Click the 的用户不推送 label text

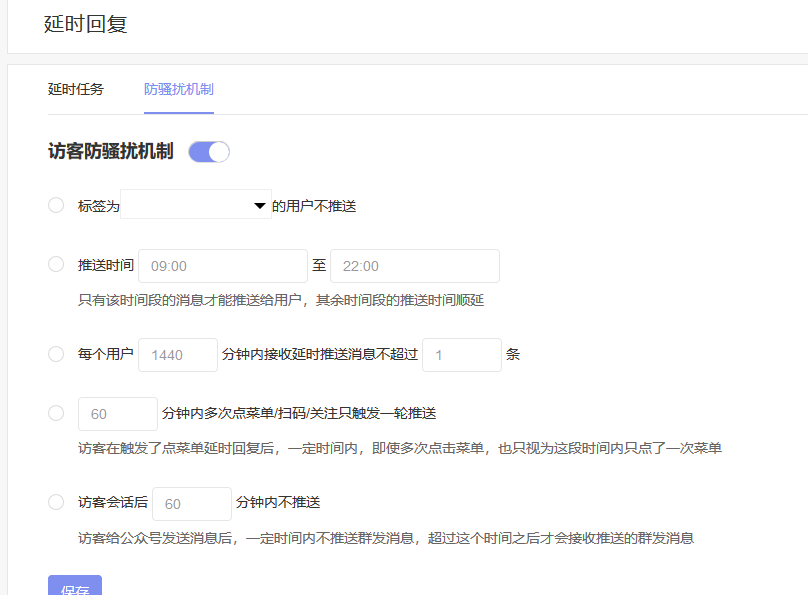tap(314, 206)
